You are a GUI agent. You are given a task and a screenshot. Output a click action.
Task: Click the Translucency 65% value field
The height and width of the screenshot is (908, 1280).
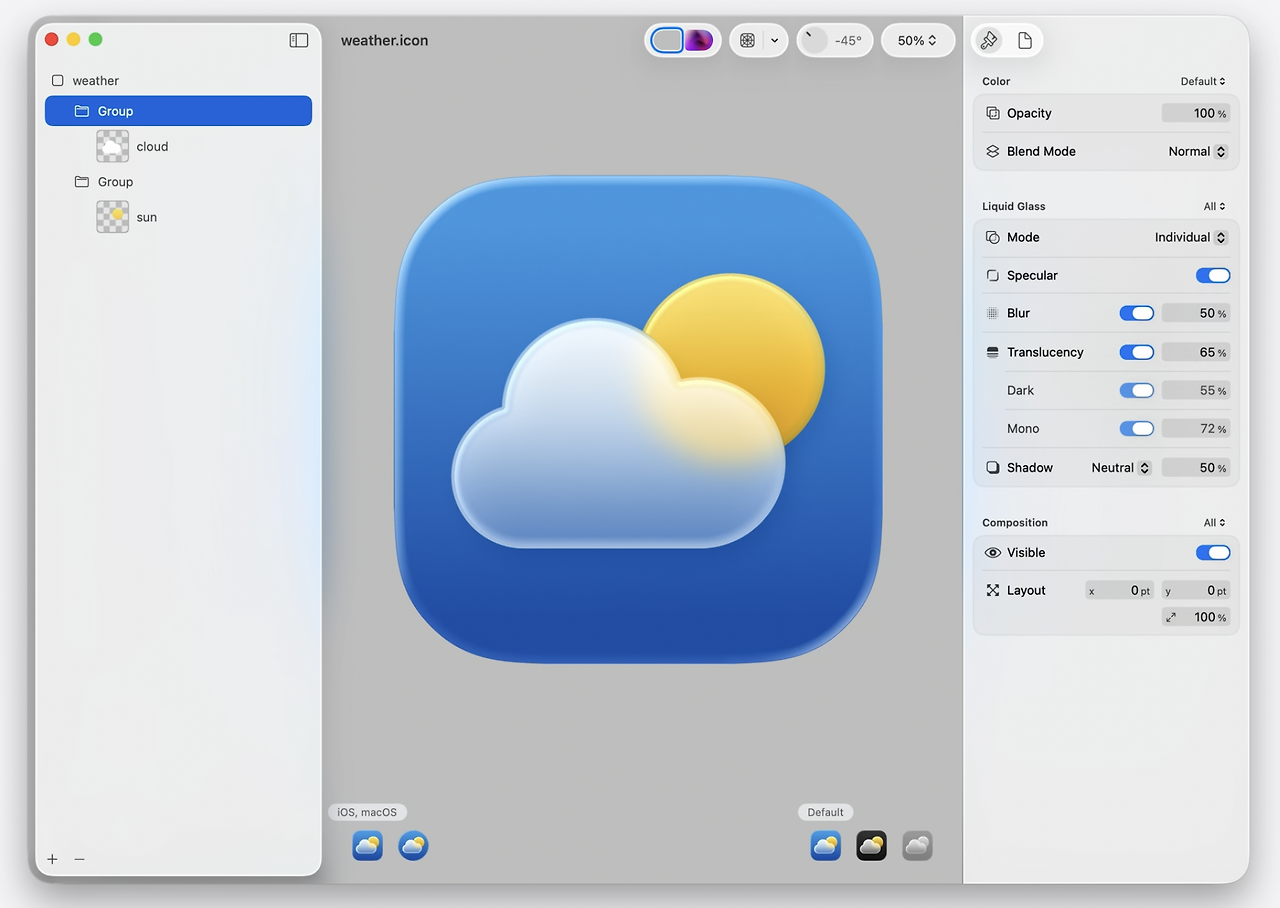(x=1196, y=352)
